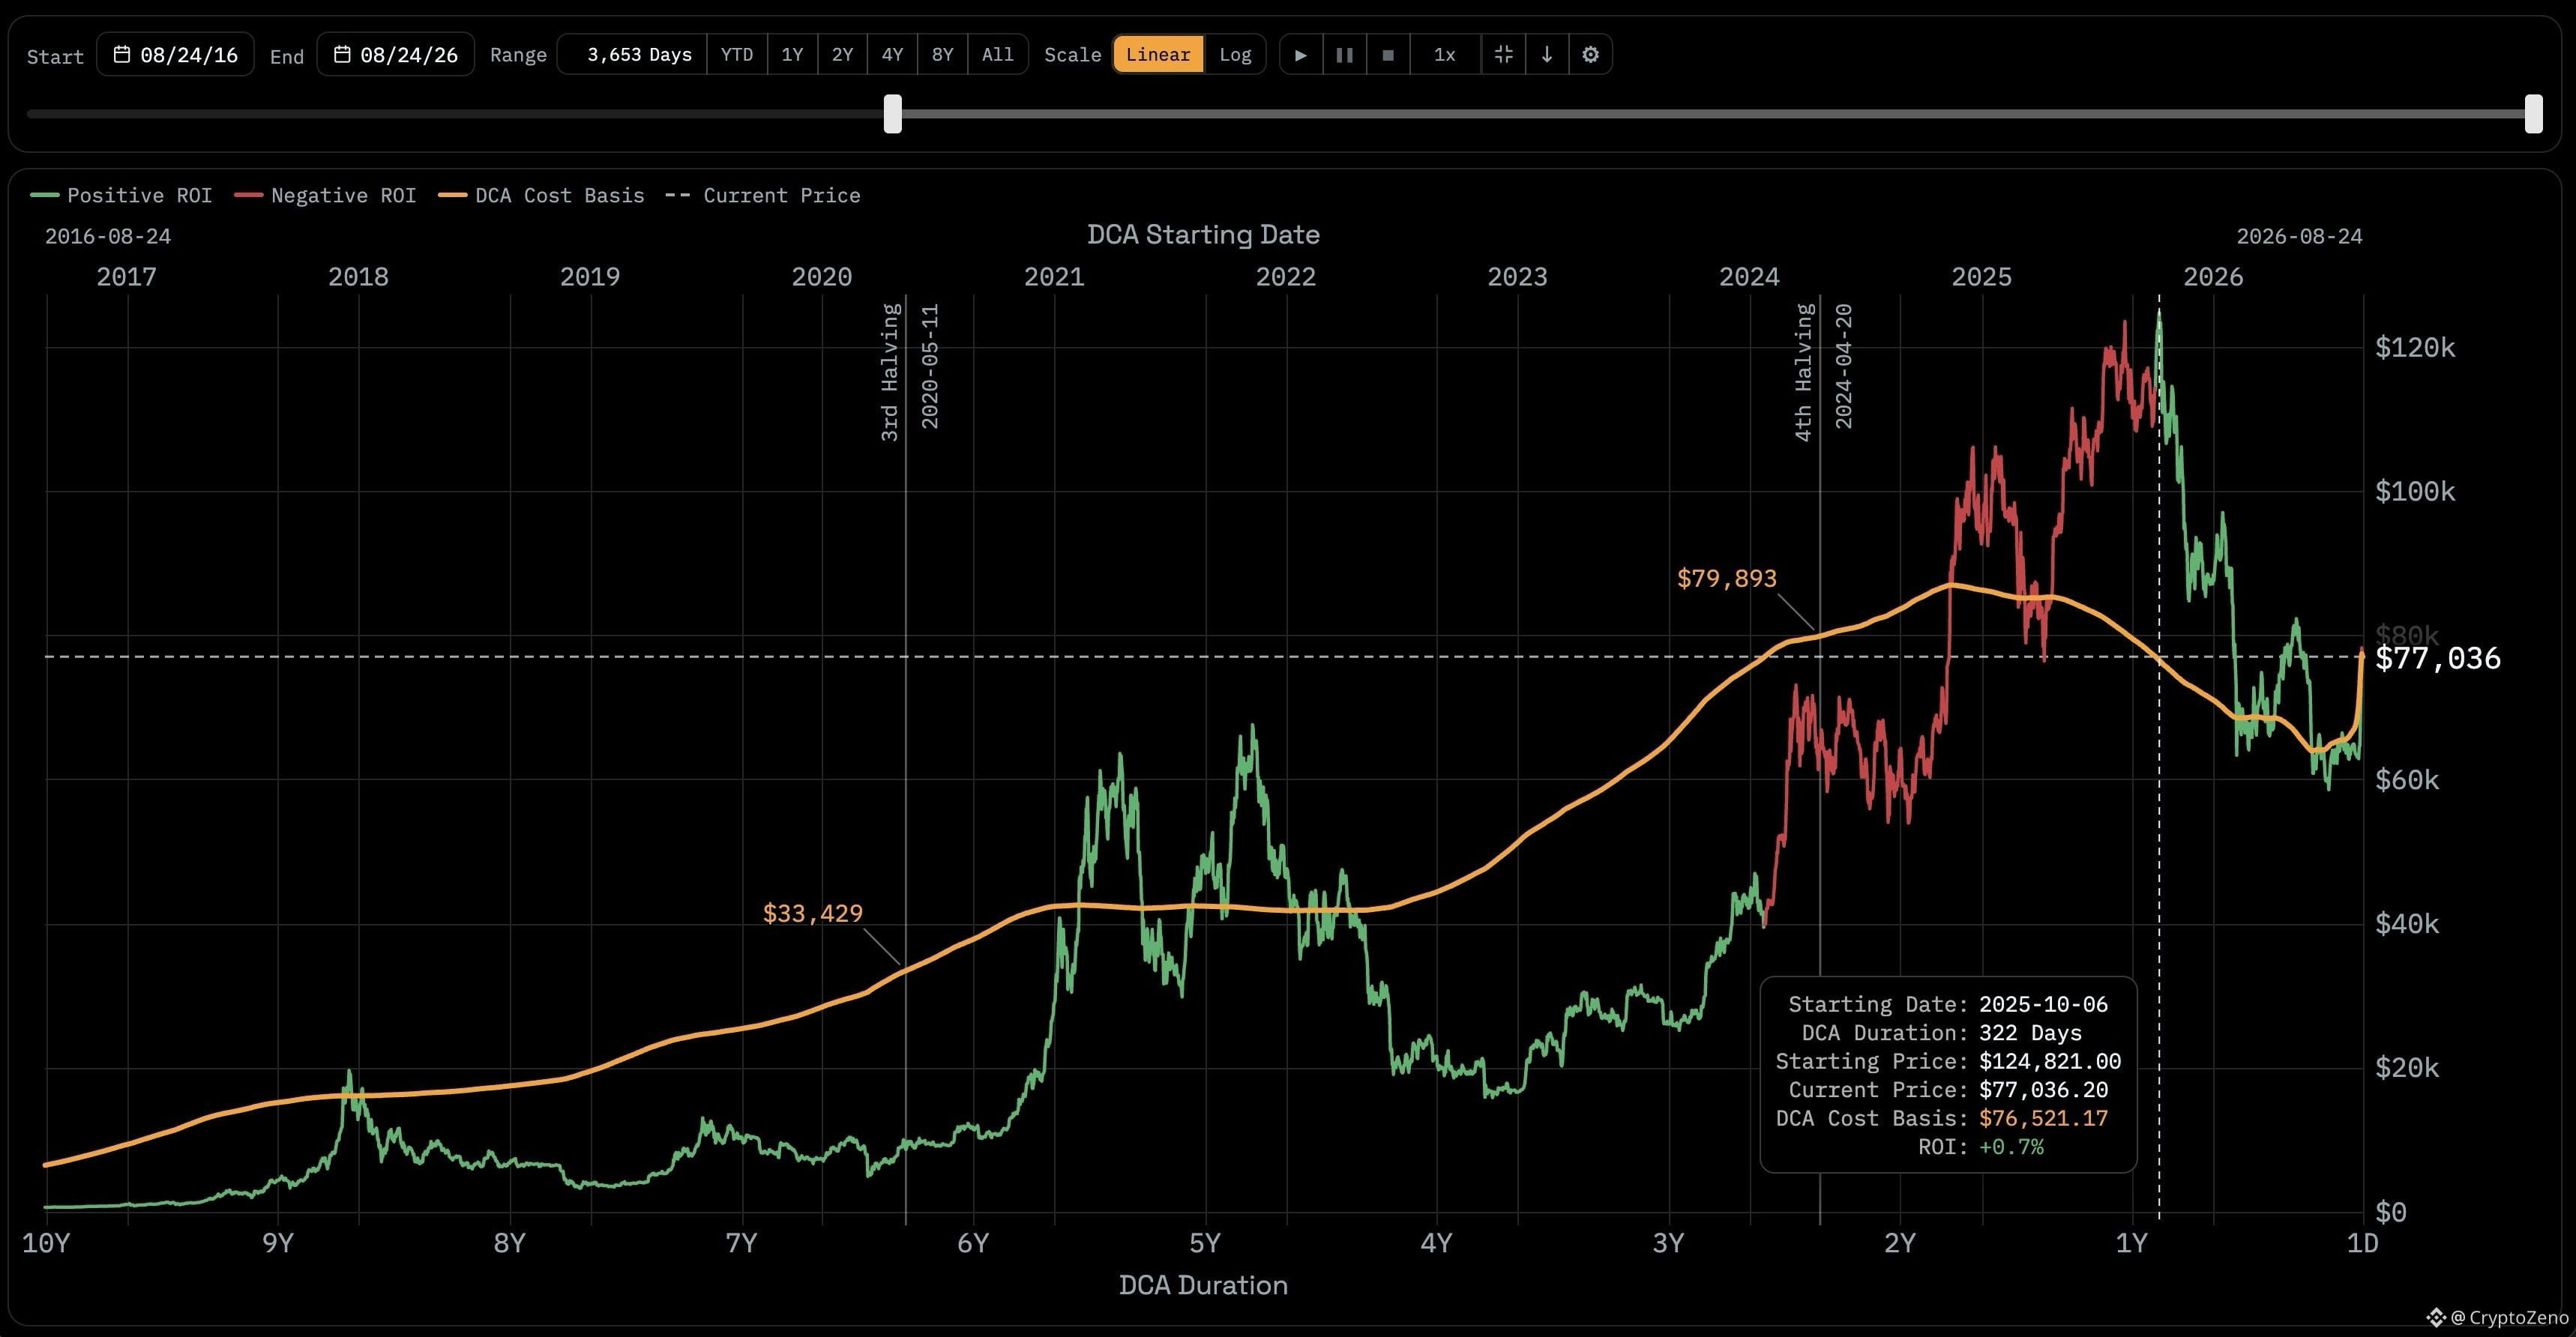
Task: Click the calendar icon in the Start date field
Action: click(122, 54)
